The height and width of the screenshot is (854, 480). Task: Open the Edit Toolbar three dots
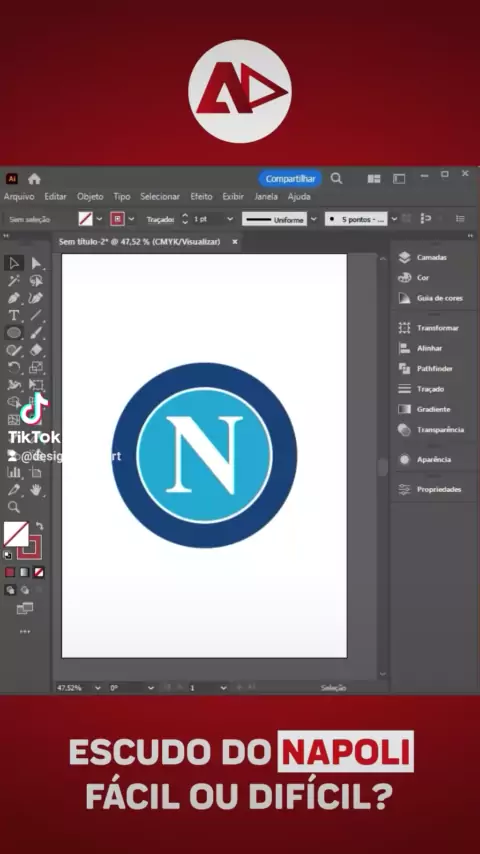pos(25,632)
